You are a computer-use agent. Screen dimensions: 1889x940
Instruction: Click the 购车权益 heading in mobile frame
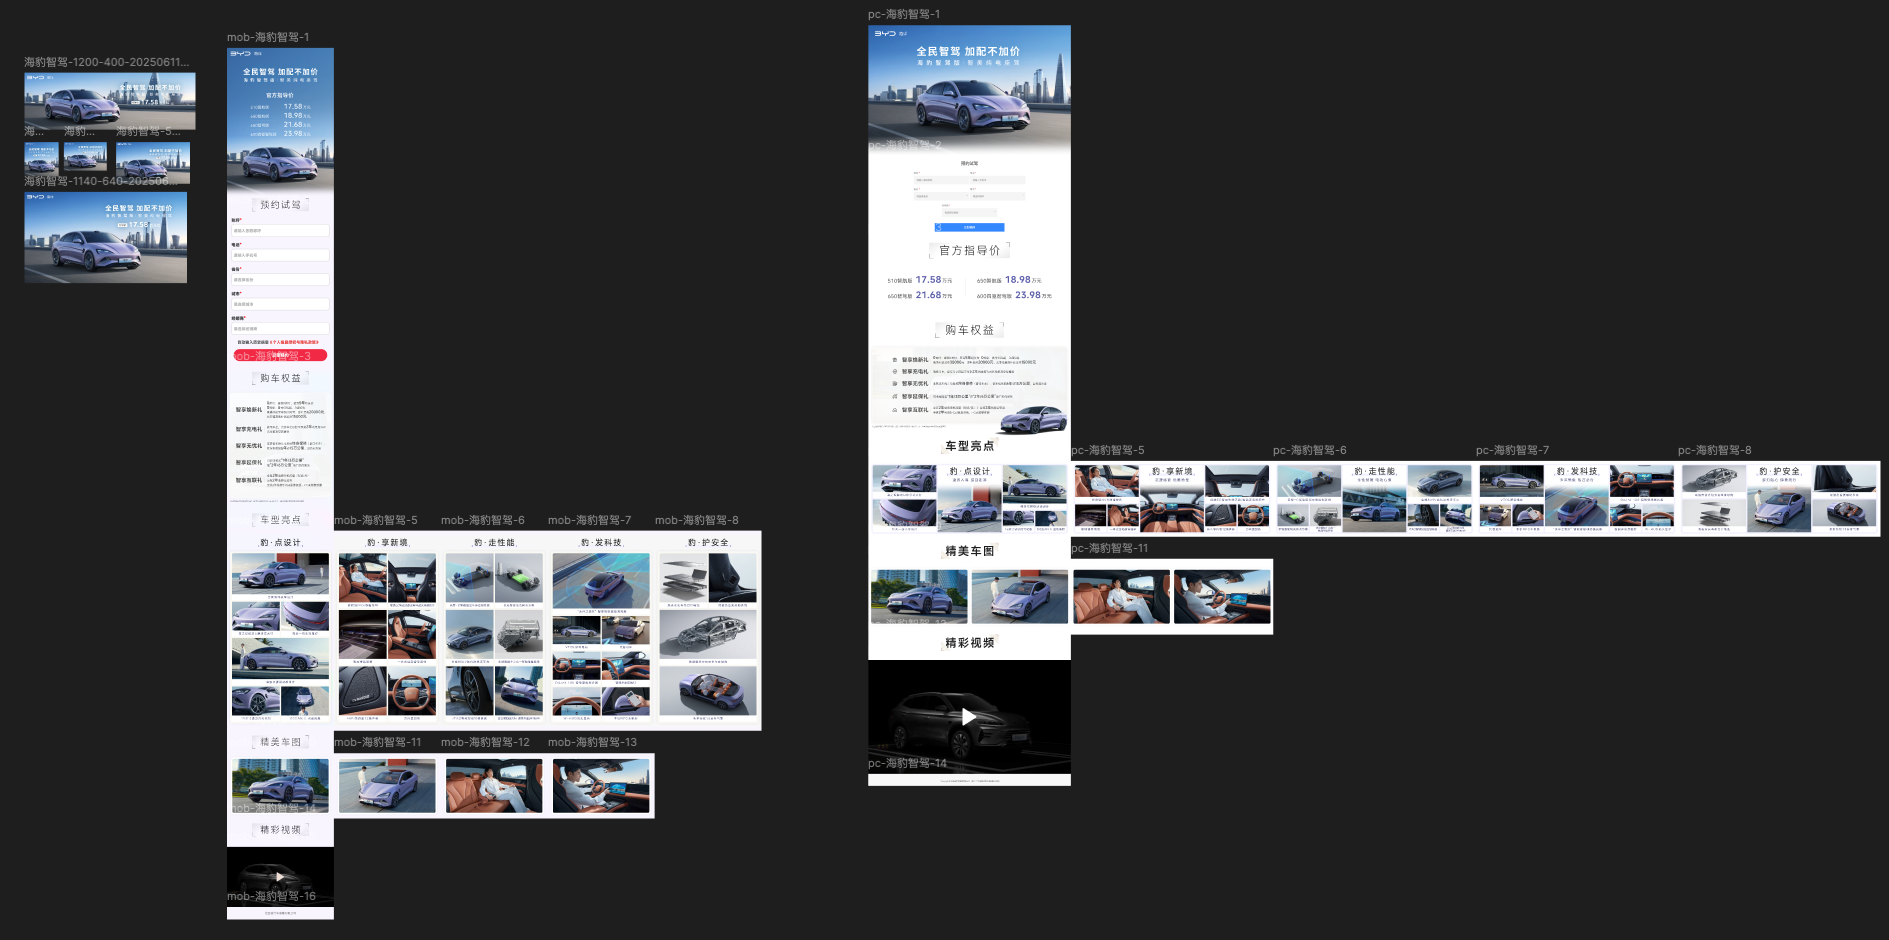pyautogui.click(x=280, y=379)
